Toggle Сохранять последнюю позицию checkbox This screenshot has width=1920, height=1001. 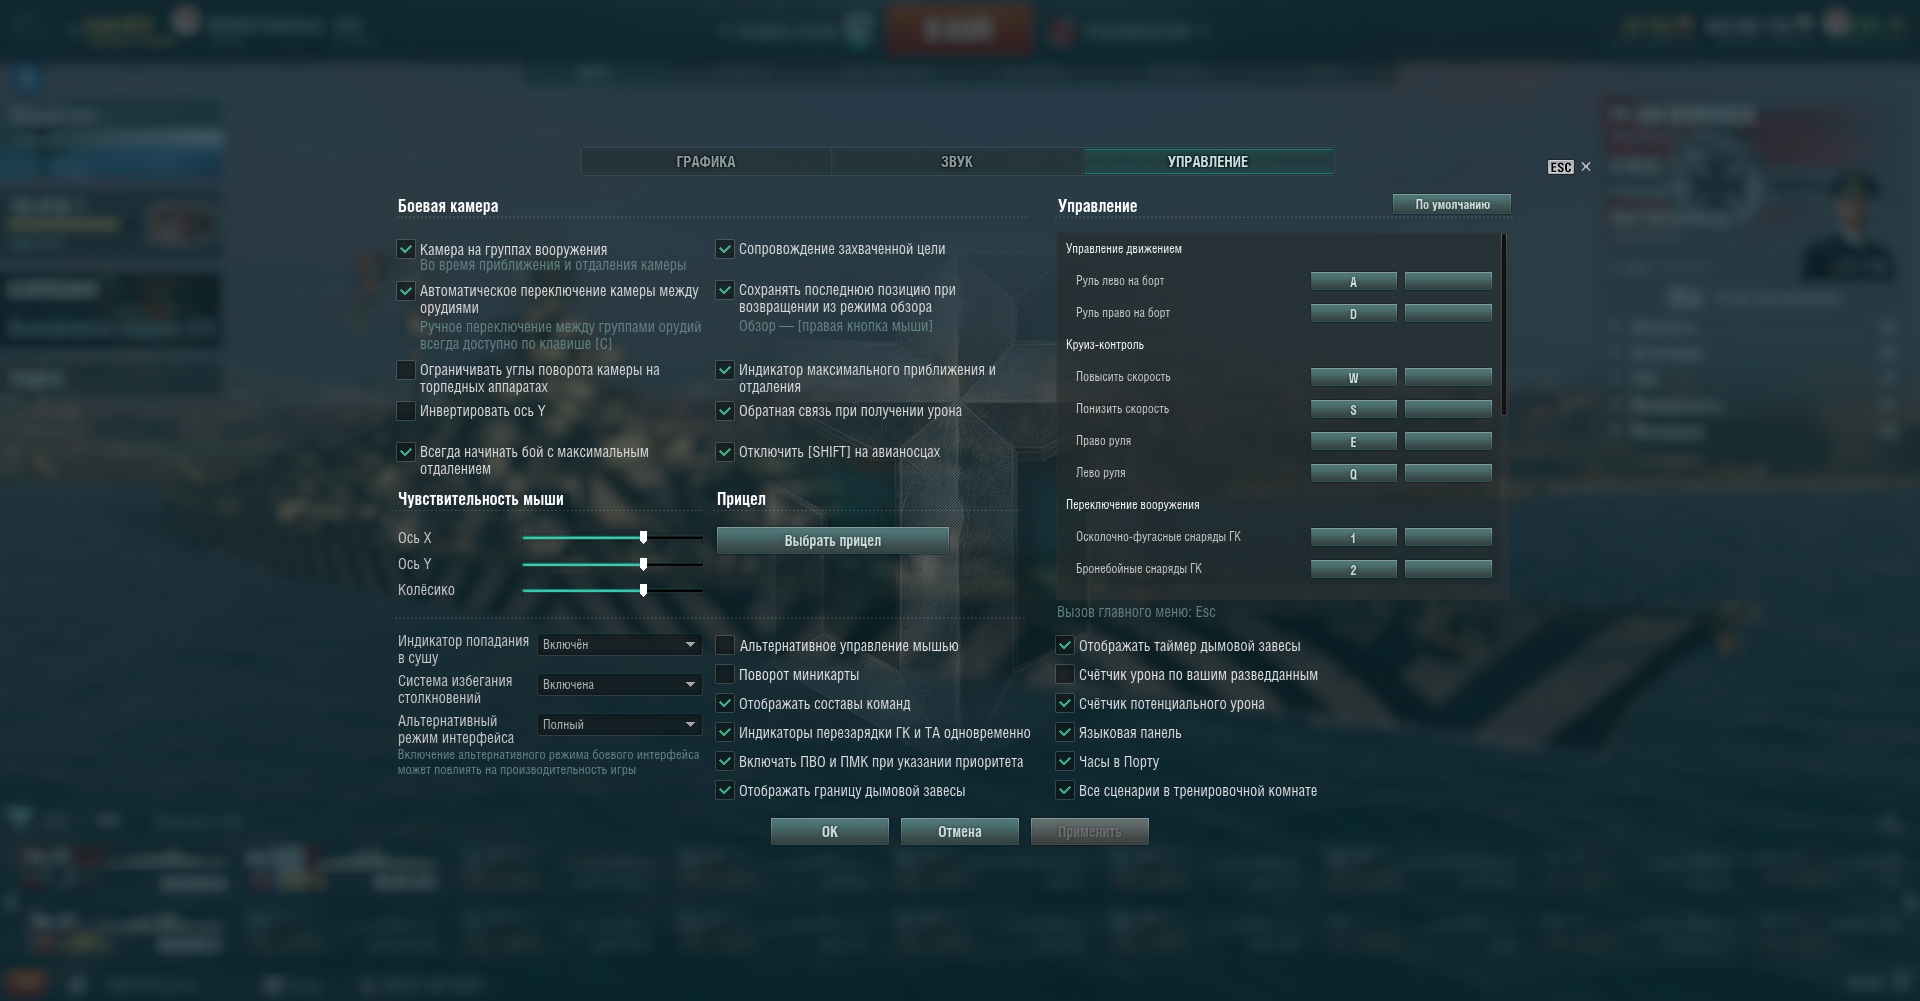click(x=725, y=290)
